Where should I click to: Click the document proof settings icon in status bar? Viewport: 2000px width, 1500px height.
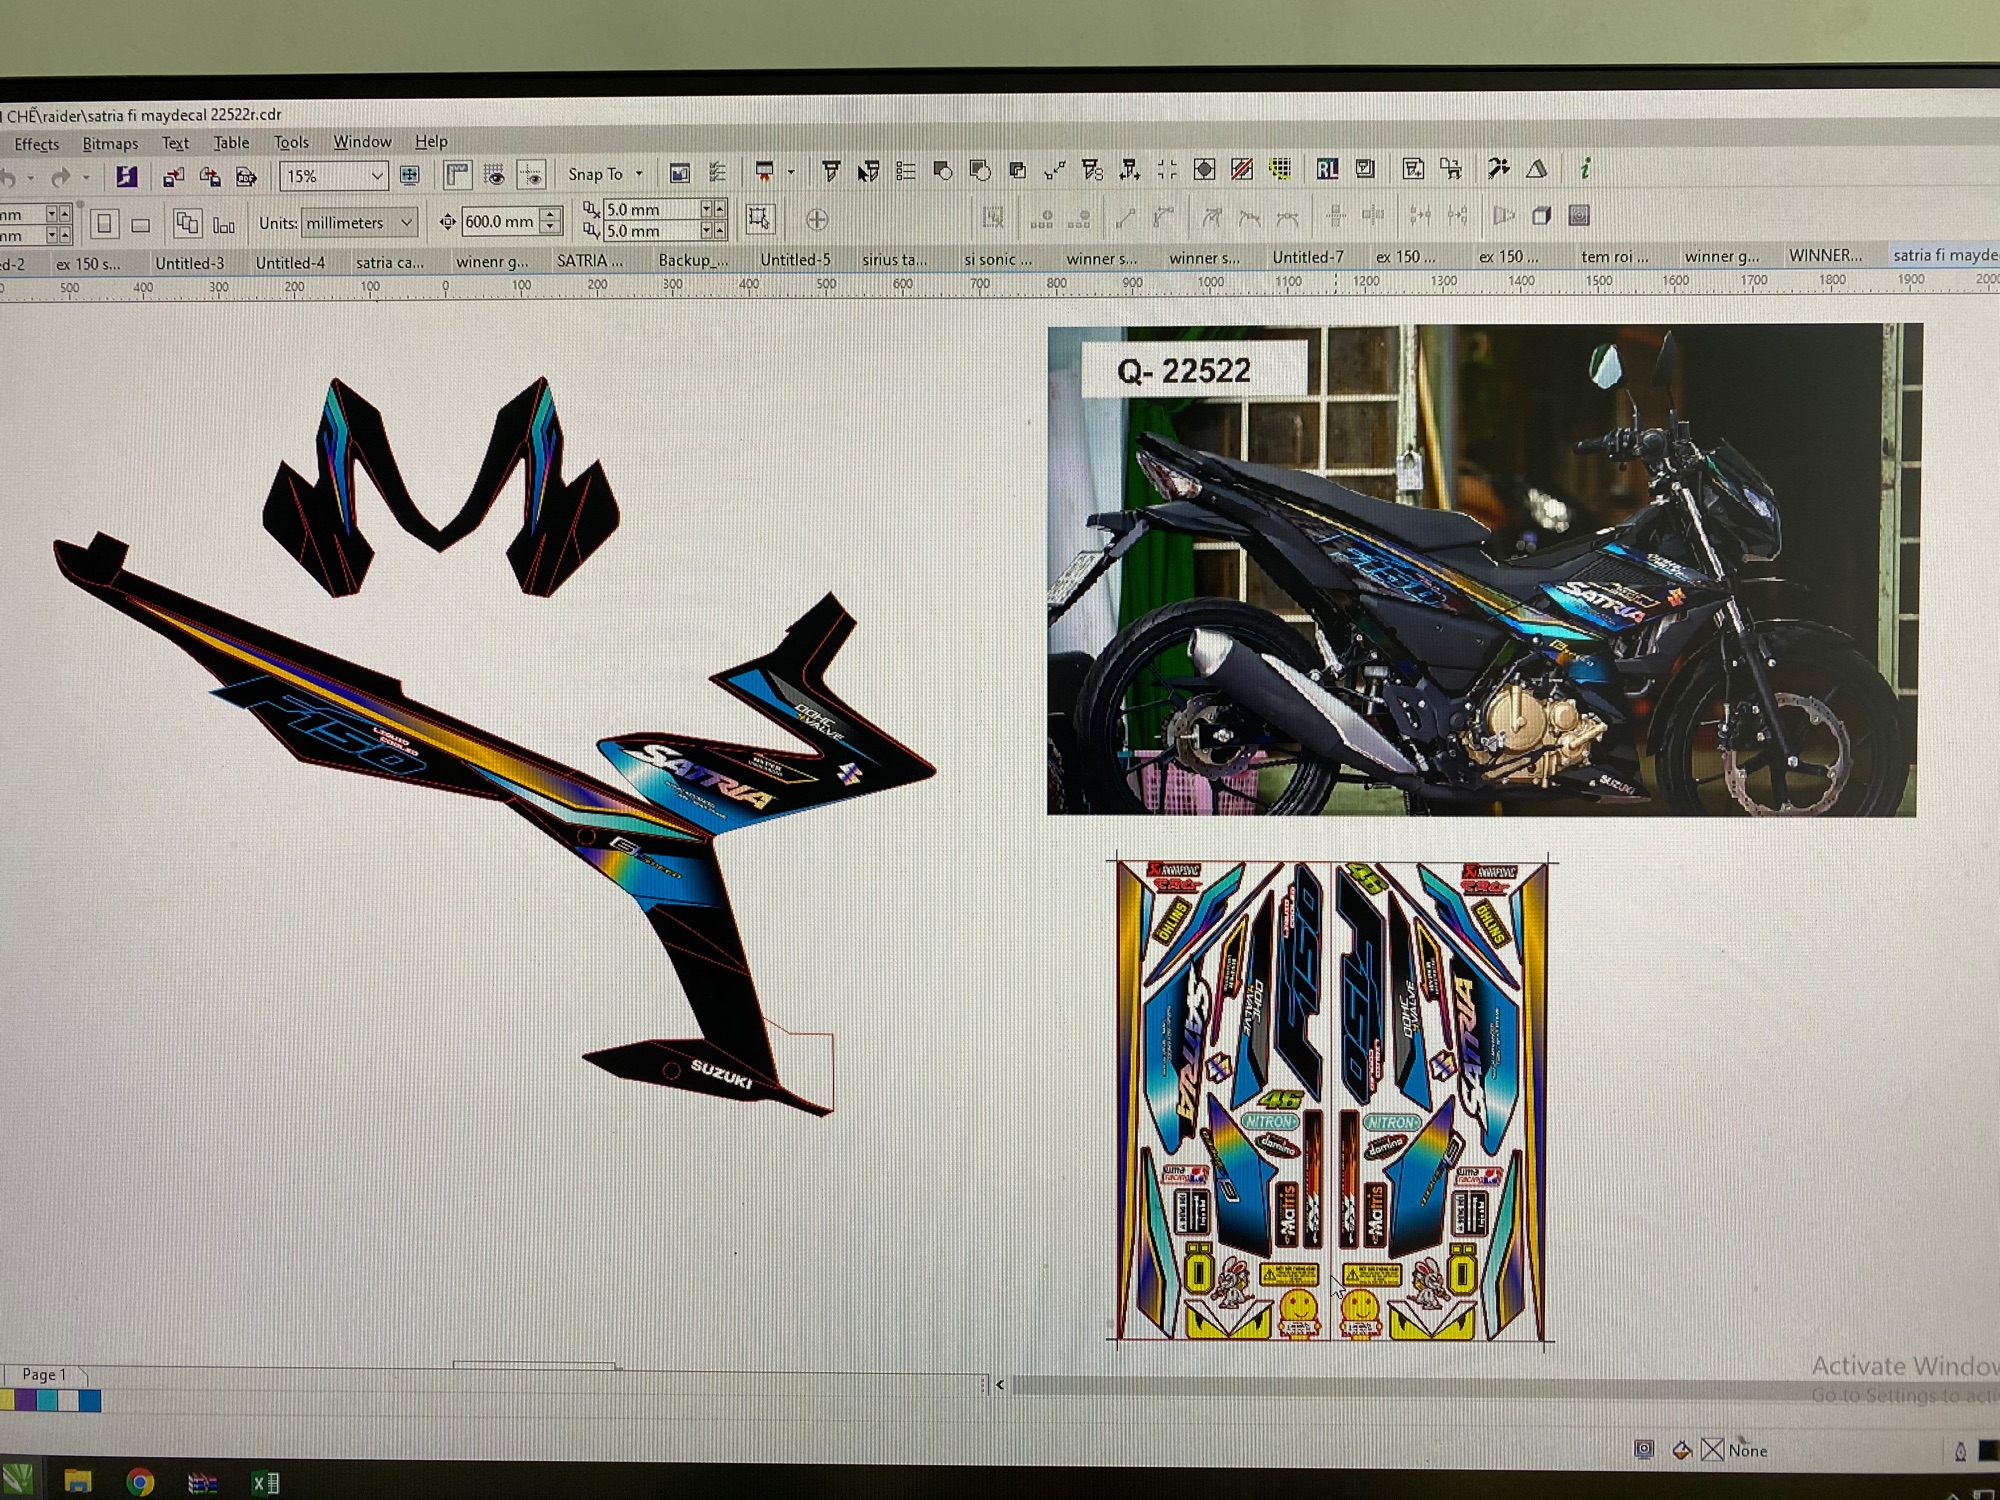tap(1644, 1449)
